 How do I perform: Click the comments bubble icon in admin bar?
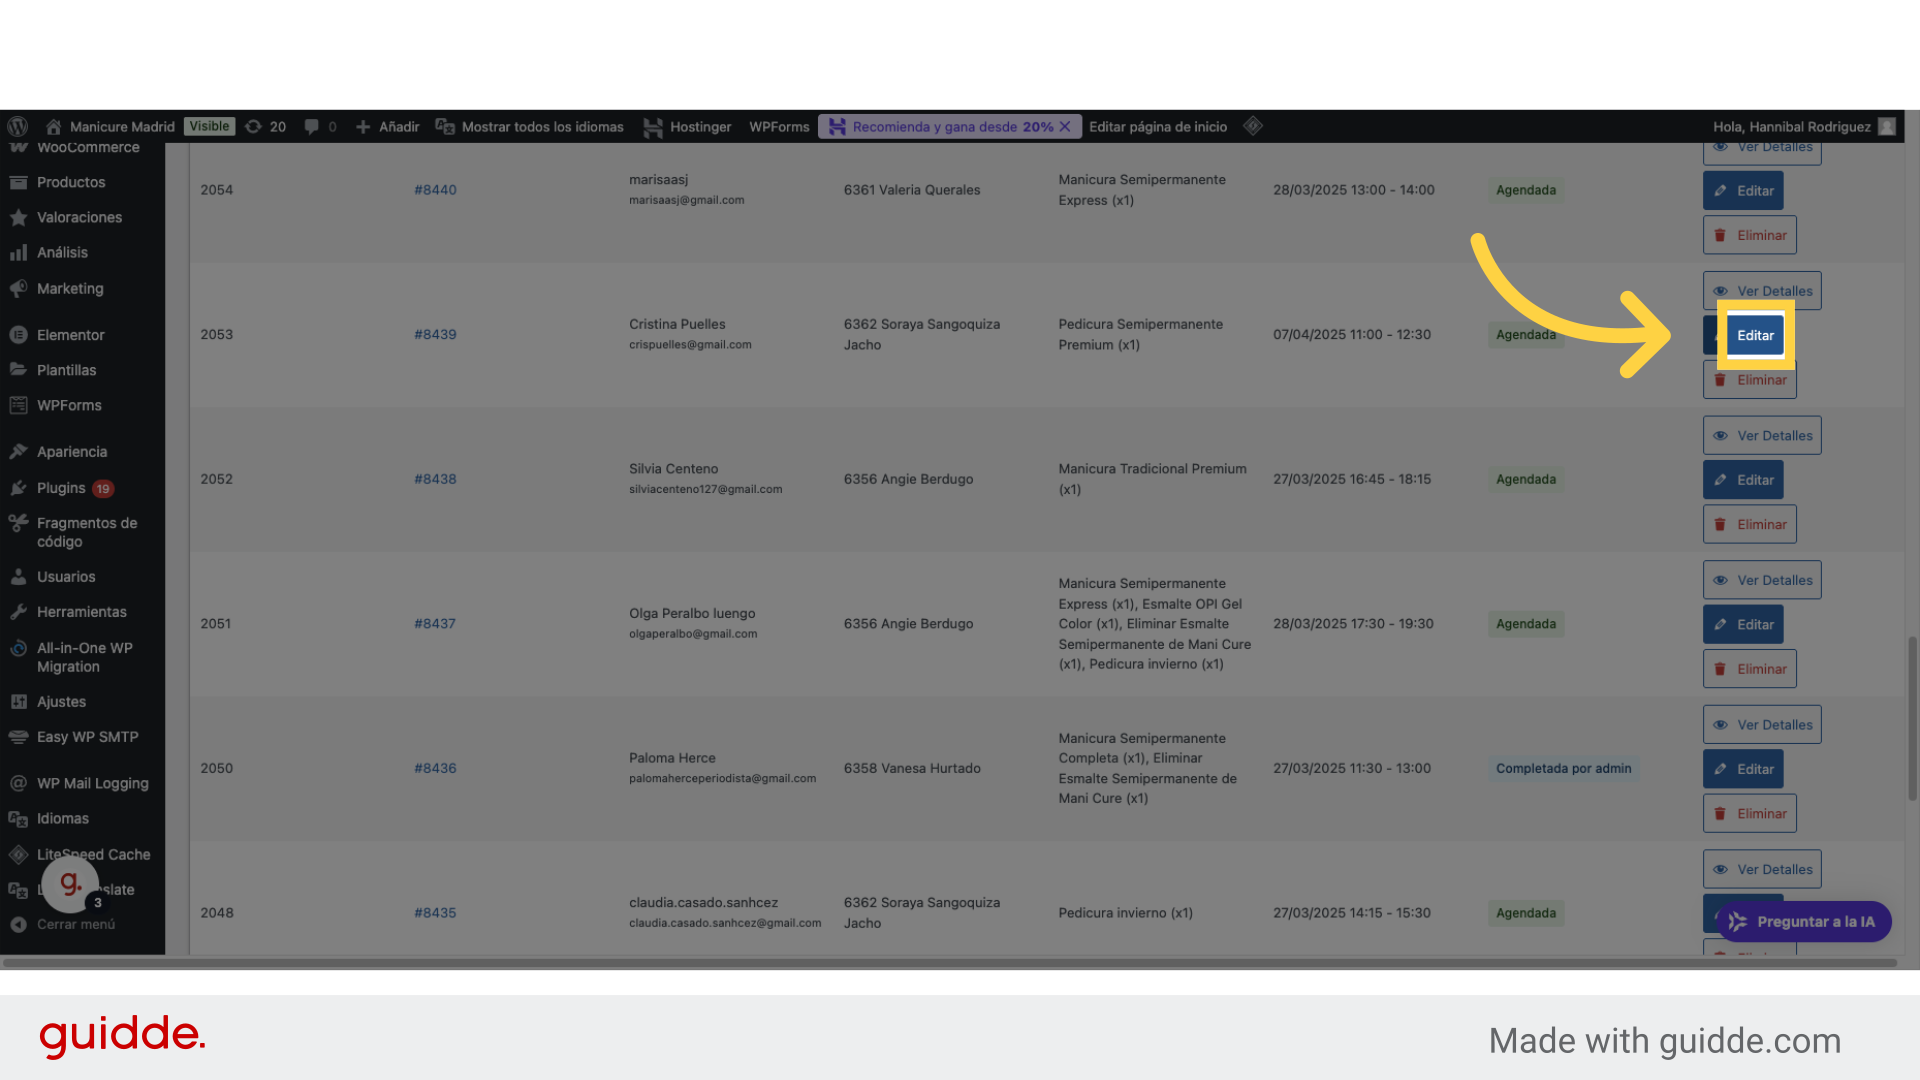tap(312, 127)
